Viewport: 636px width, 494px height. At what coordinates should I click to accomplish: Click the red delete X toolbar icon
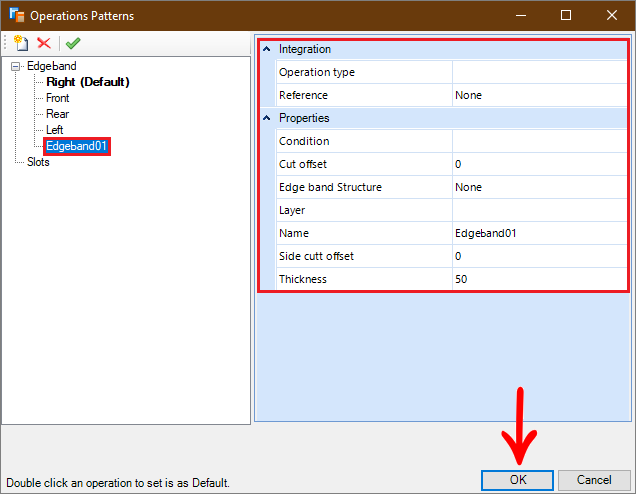(44, 43)
